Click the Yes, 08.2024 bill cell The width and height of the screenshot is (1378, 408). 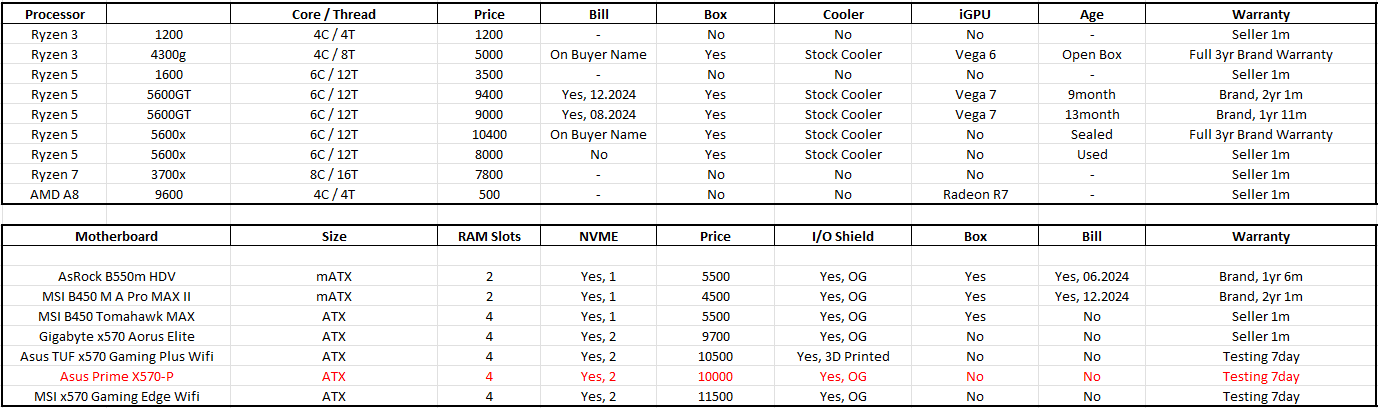[598, 115]
